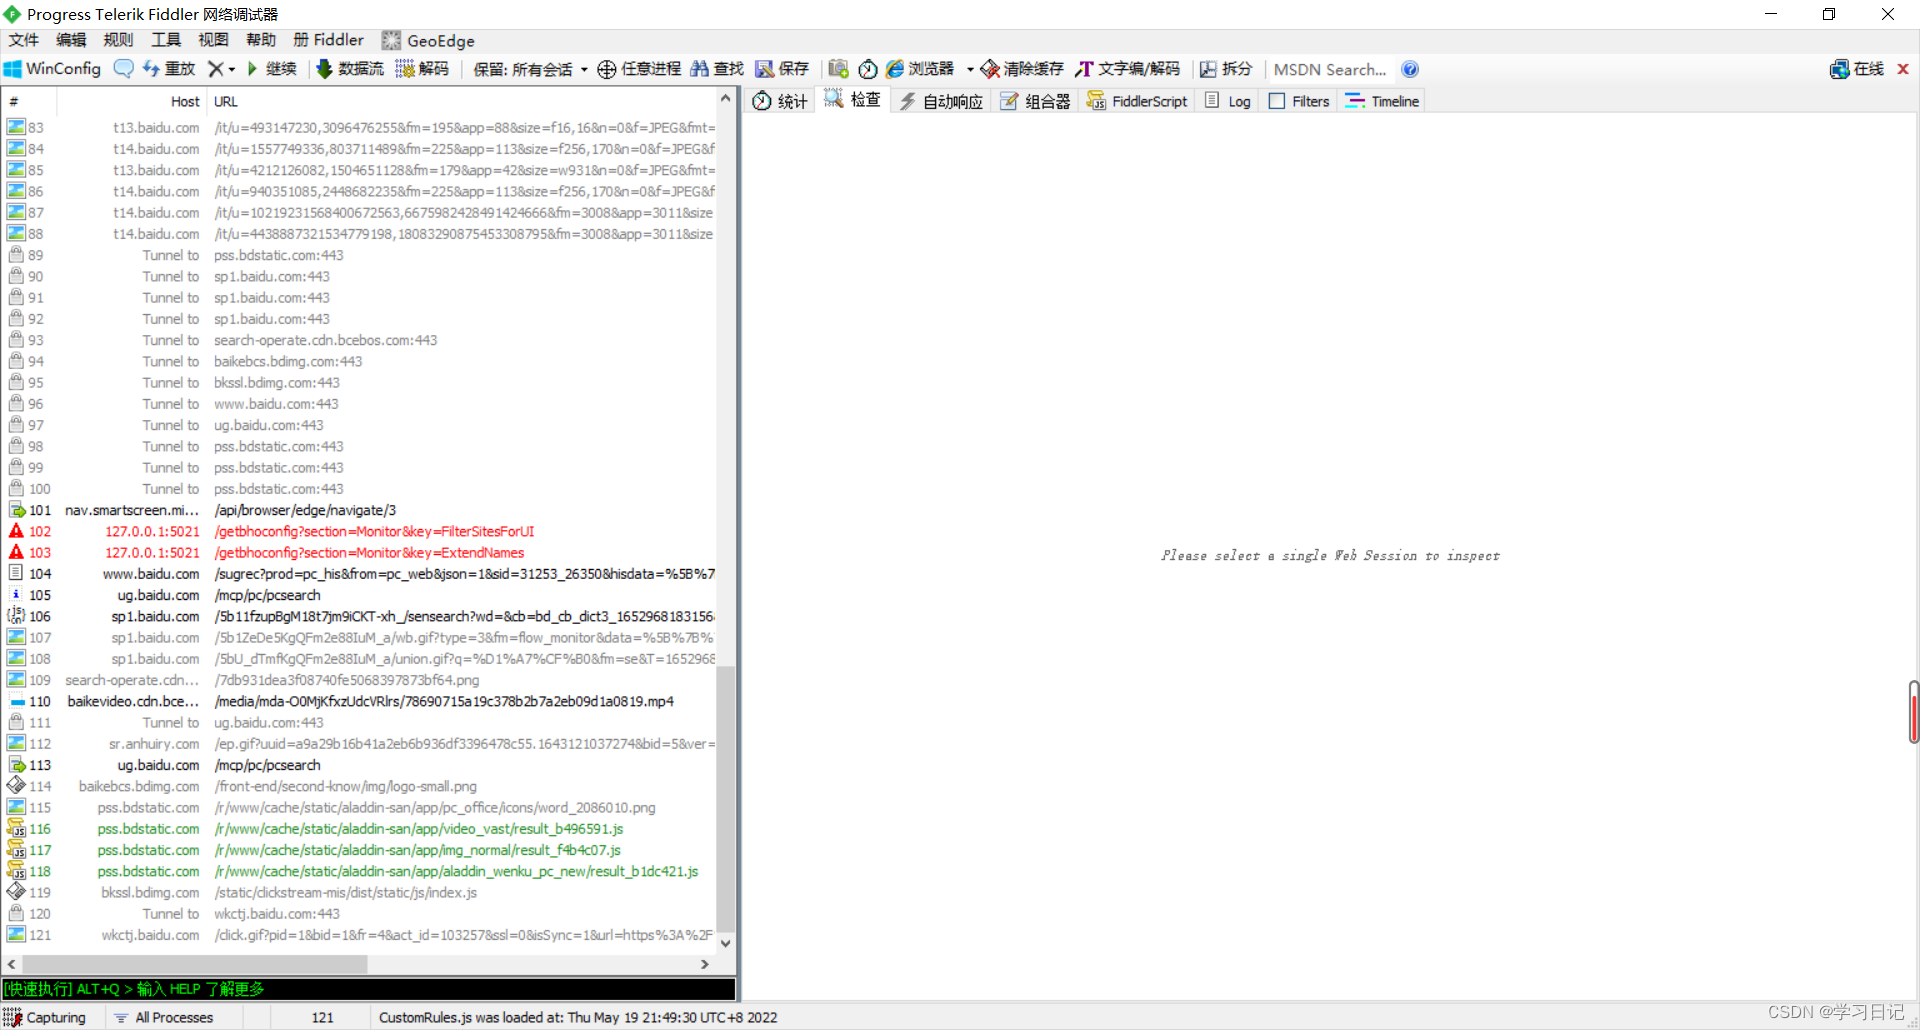Select session 101 nav.smartscreen row
This screenshot has width=1920, height=1030.
tap(360, 510)
